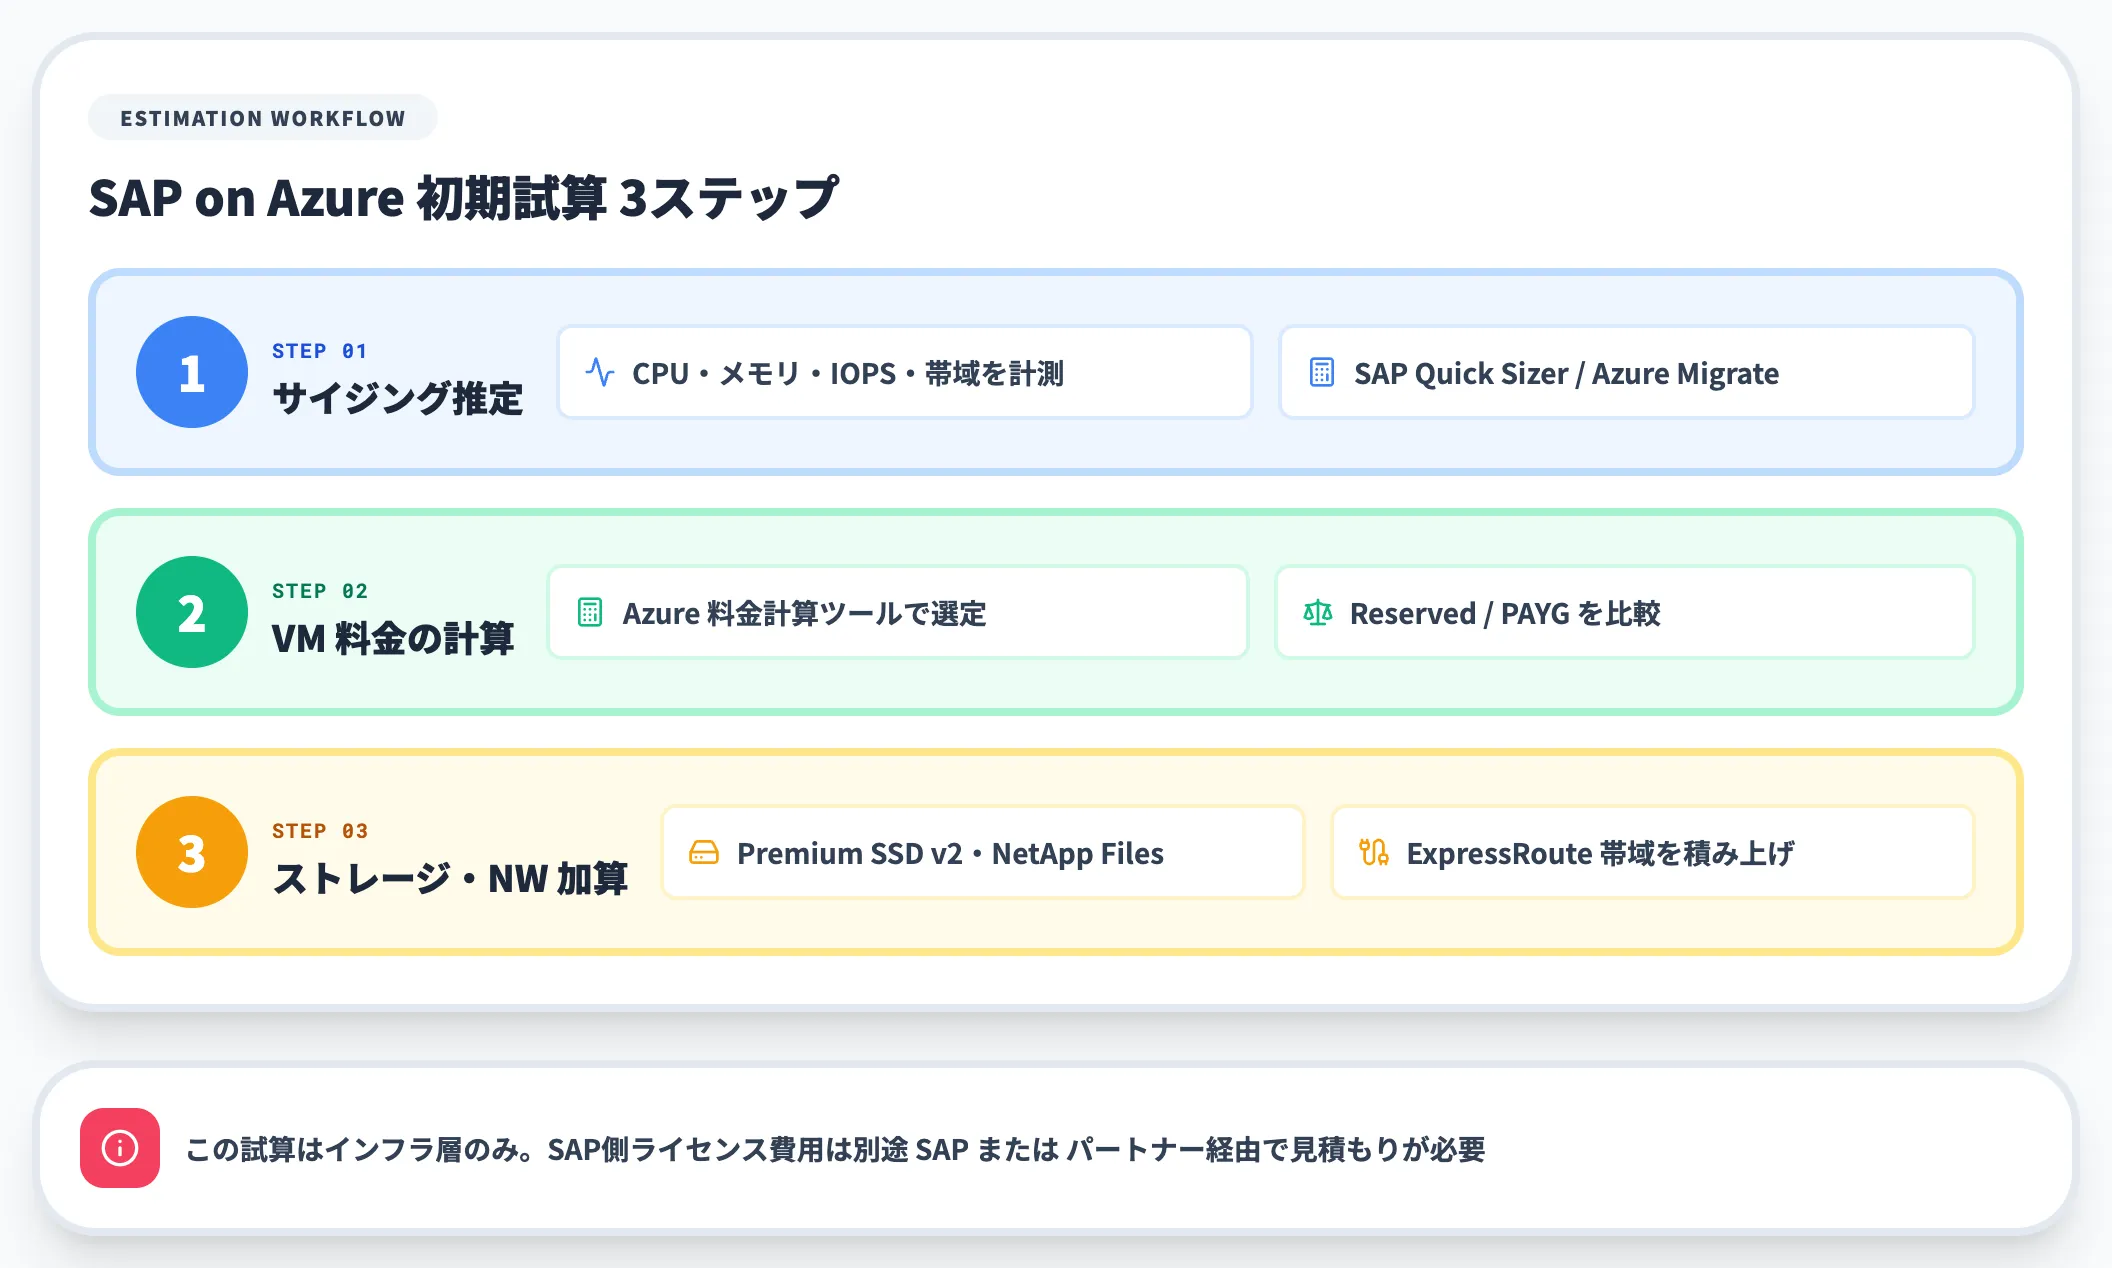Select the blue step 1 number circle

tap(192, 372)
